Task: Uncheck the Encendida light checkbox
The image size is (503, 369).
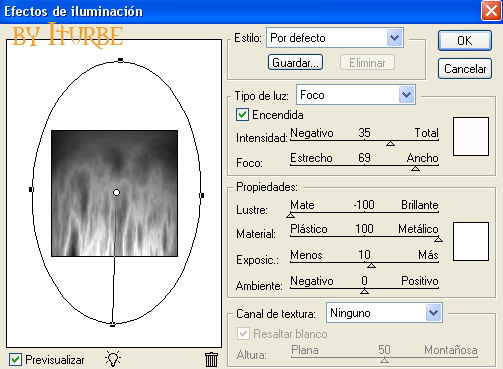Action: (242, 115)
